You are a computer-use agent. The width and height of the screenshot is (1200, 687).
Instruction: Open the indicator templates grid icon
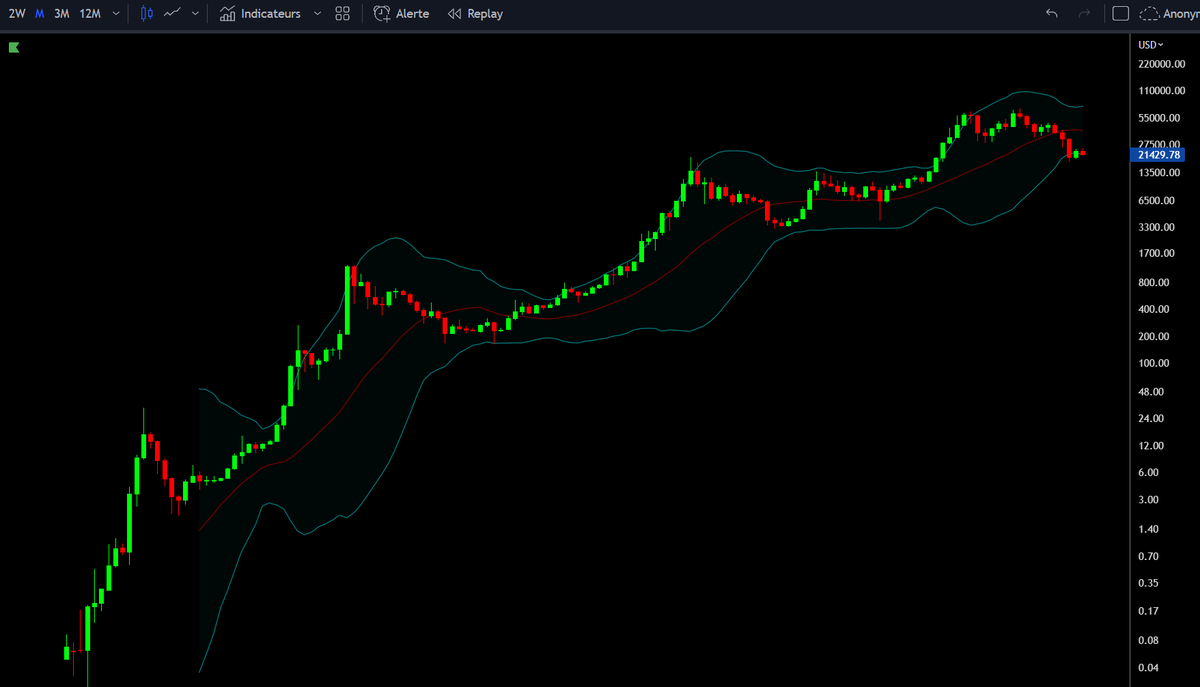coord(342,14)
